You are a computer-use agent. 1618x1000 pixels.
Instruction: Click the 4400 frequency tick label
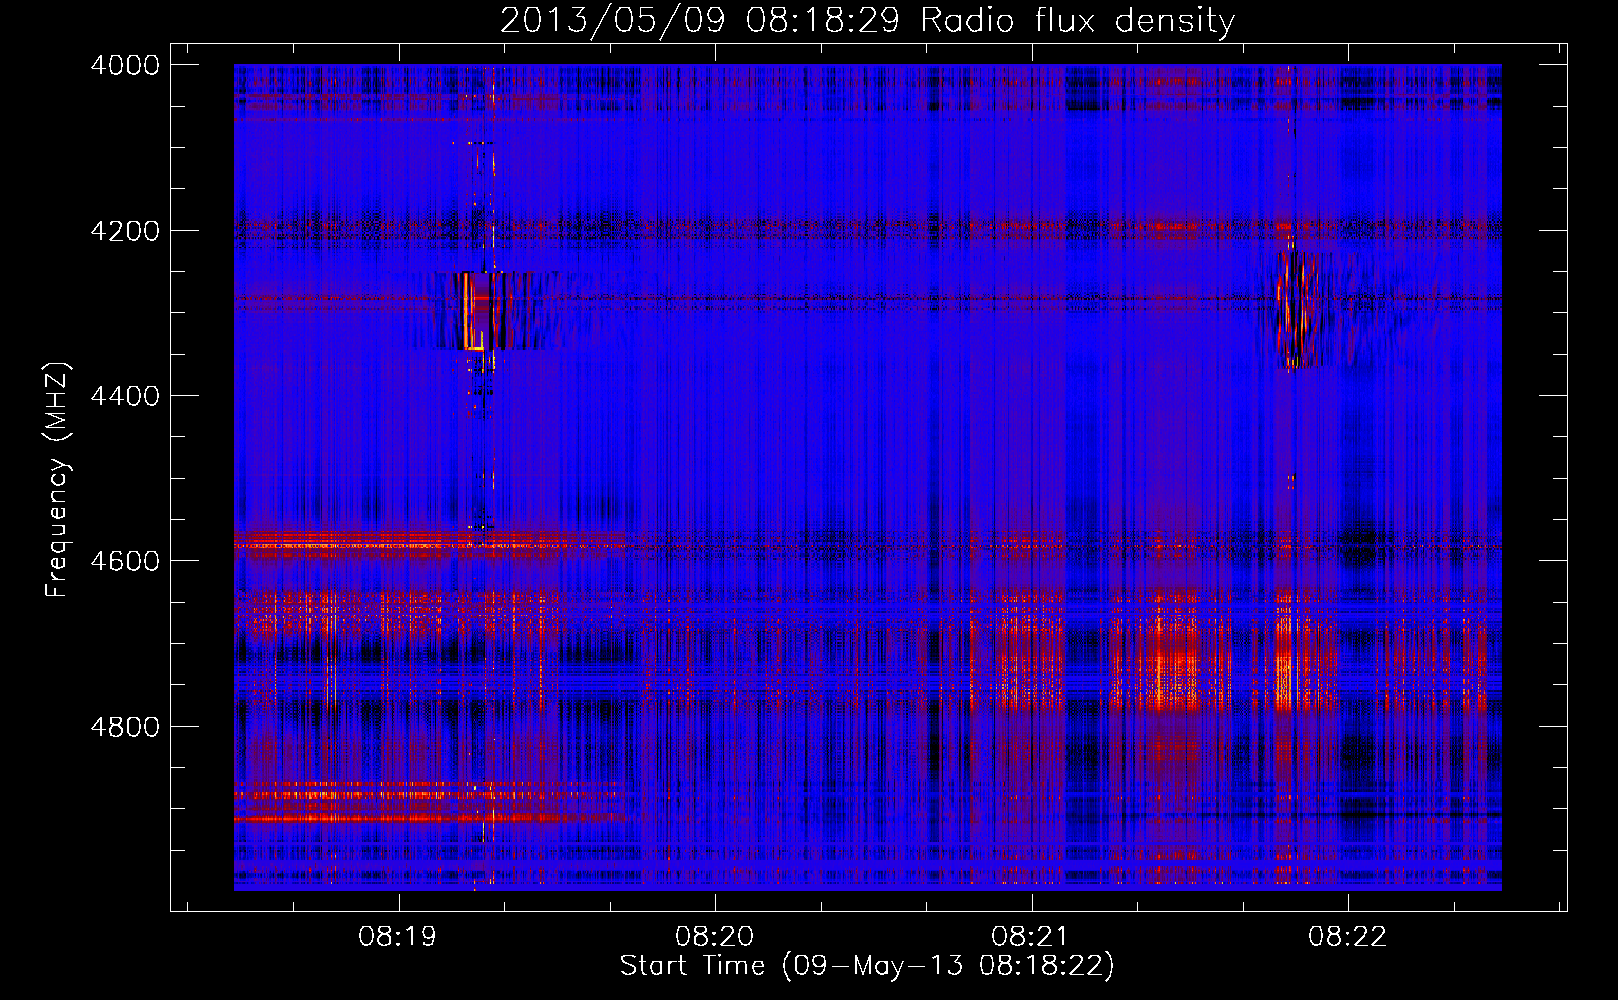tap(124, 396)
